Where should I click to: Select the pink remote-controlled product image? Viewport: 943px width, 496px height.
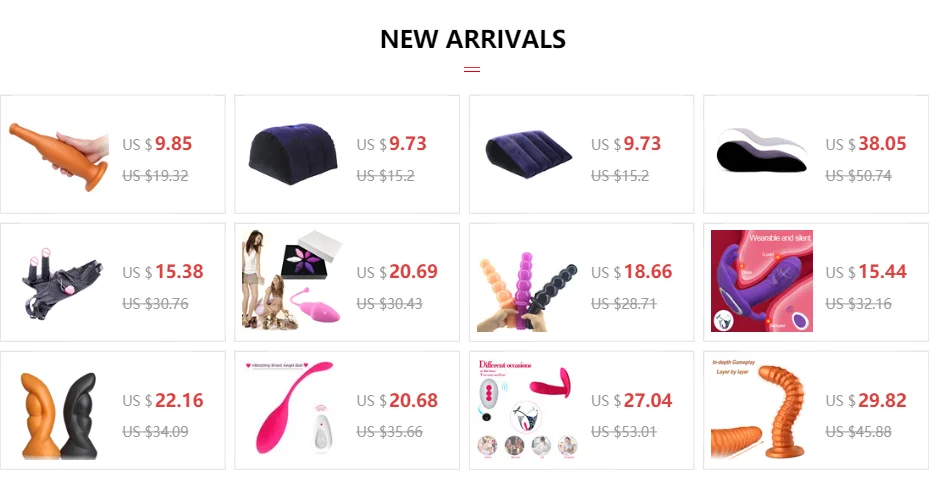point(293,410)
